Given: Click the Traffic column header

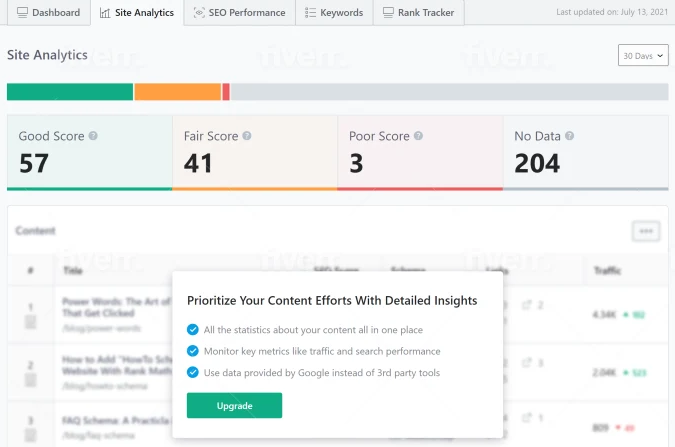Looking at the screenshot, I should [607, 270].
